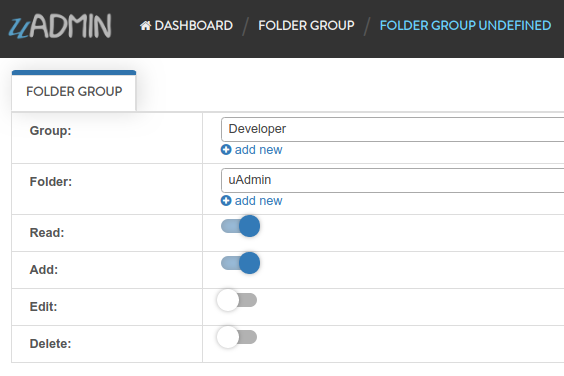Turn off the Add toggle
Viewport: 564px width, 376px height.
(x=240, y=263)
